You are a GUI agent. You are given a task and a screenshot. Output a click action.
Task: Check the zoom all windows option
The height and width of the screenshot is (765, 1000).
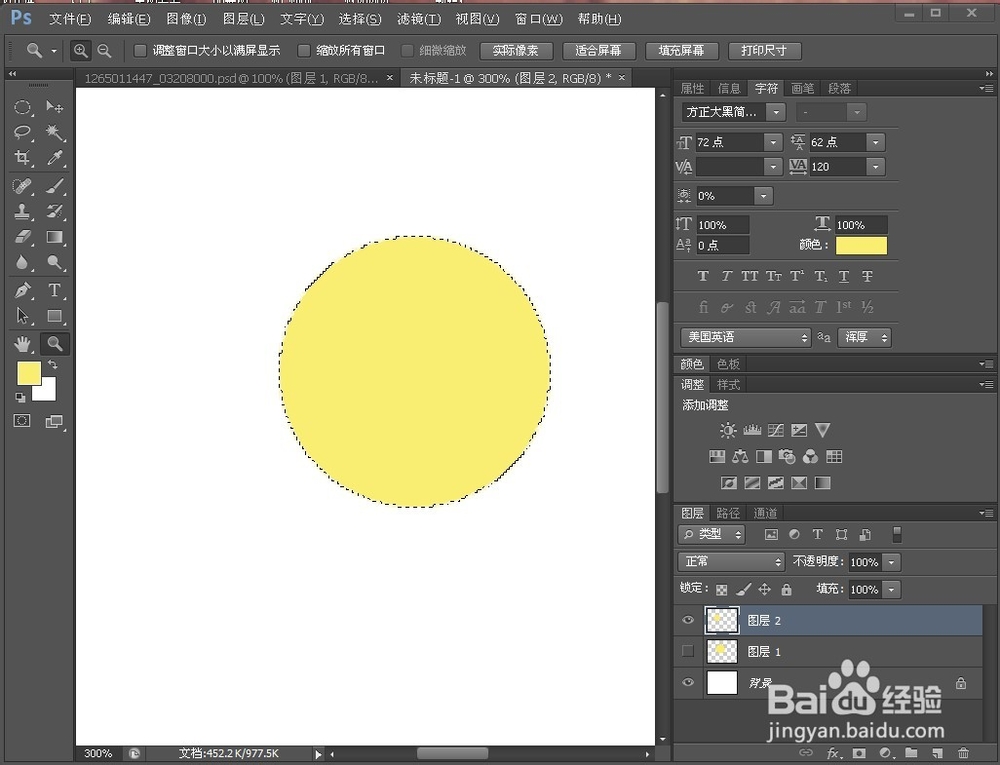(304, 50)
